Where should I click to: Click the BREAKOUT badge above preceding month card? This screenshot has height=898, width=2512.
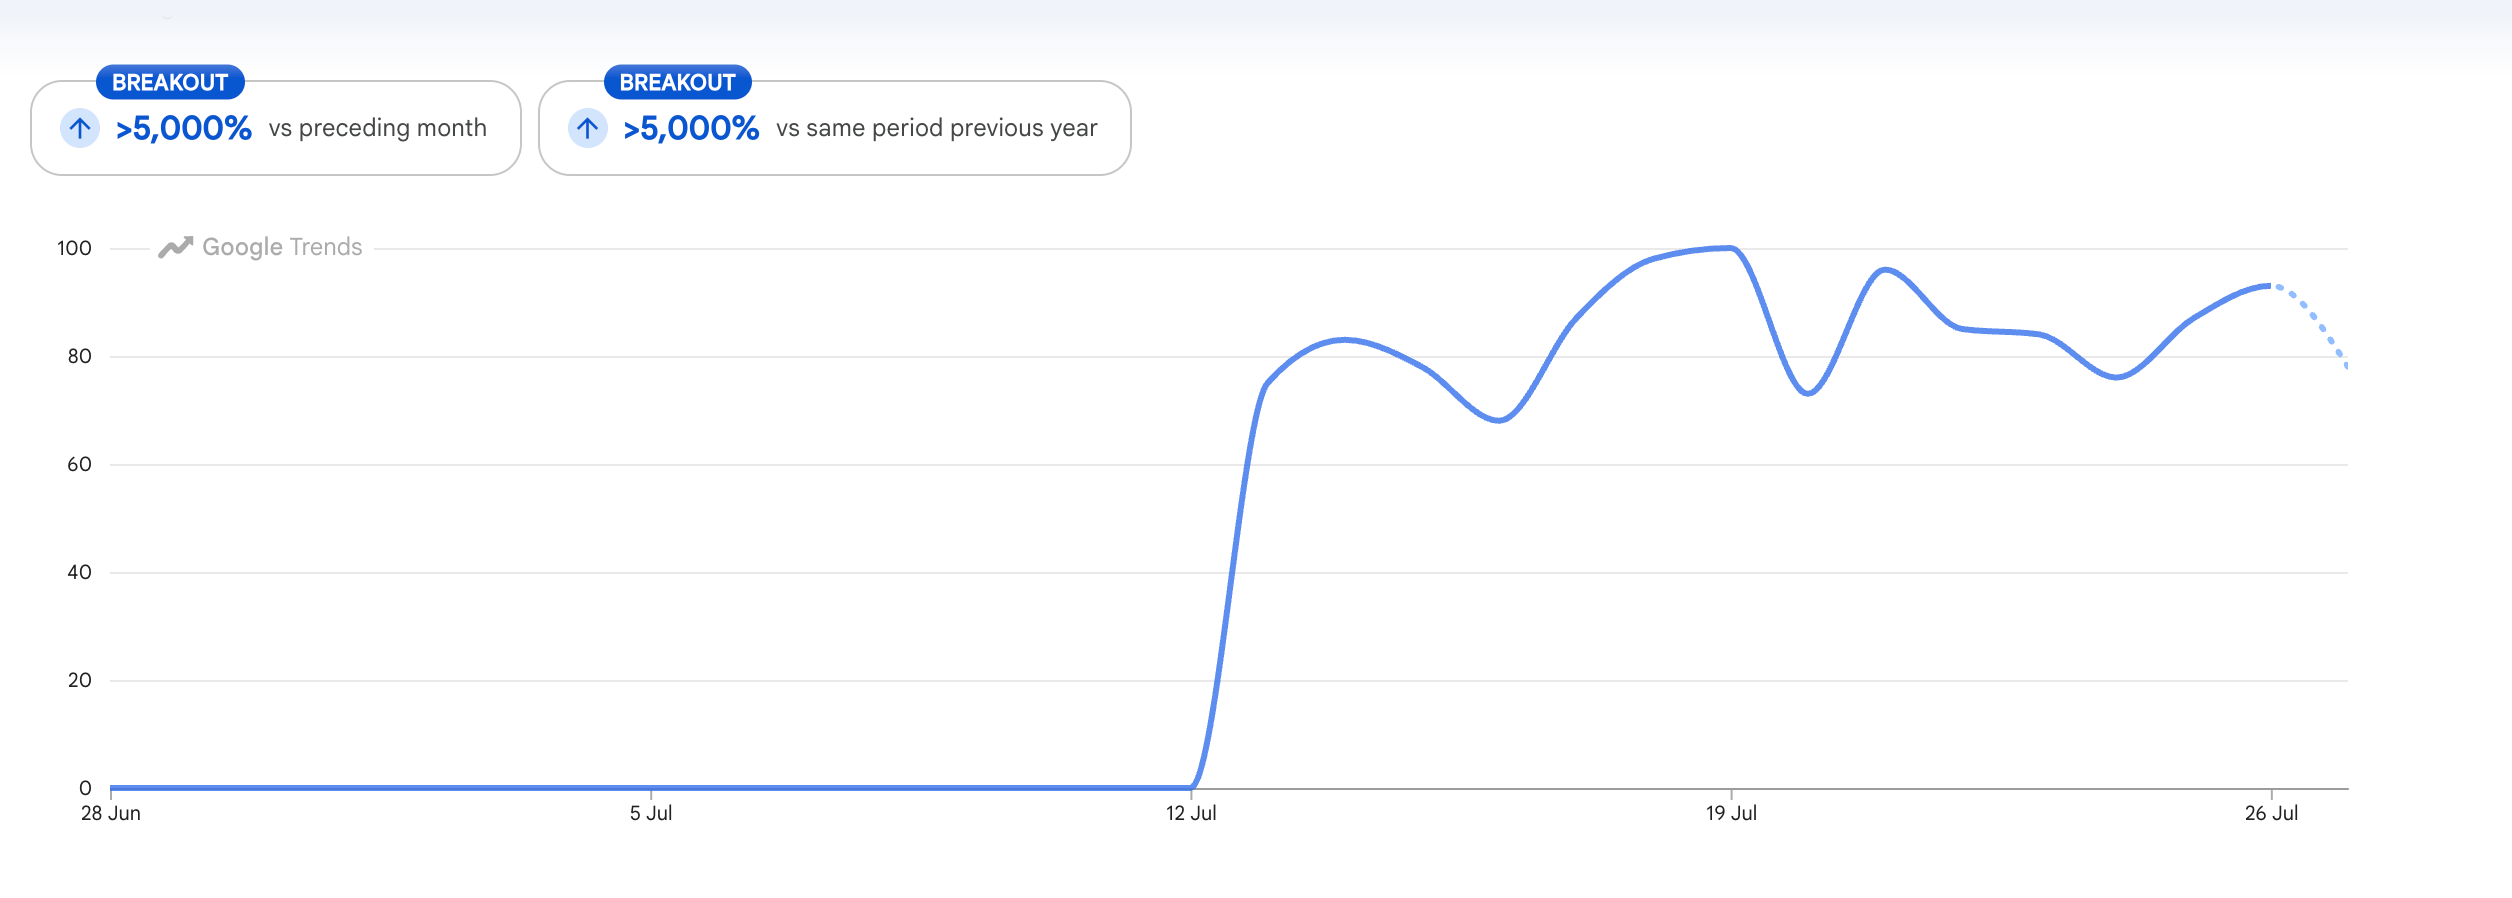170,82
